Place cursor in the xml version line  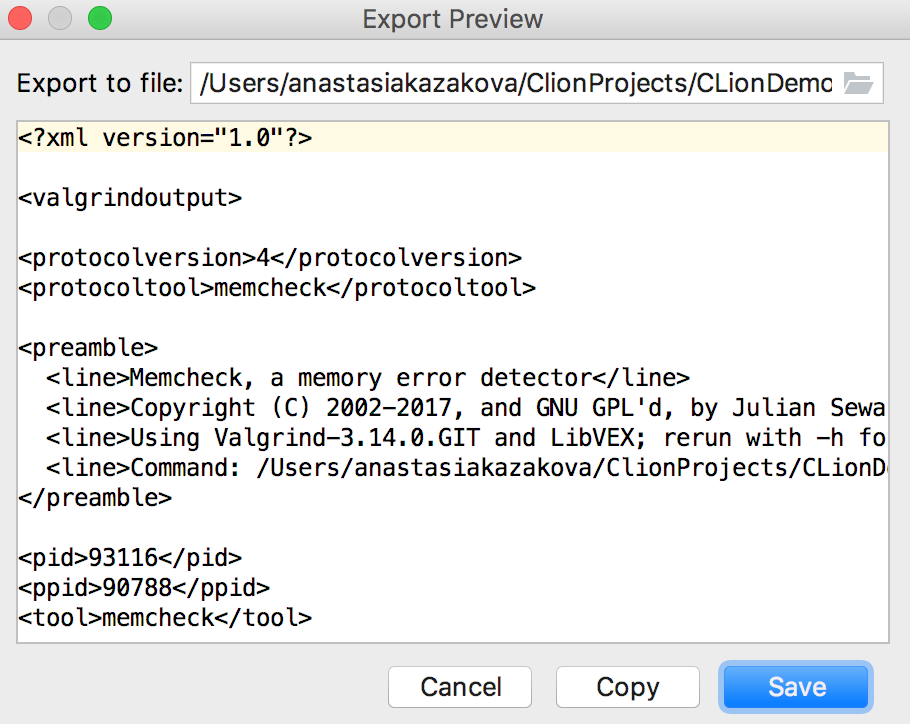pos(165,138)
